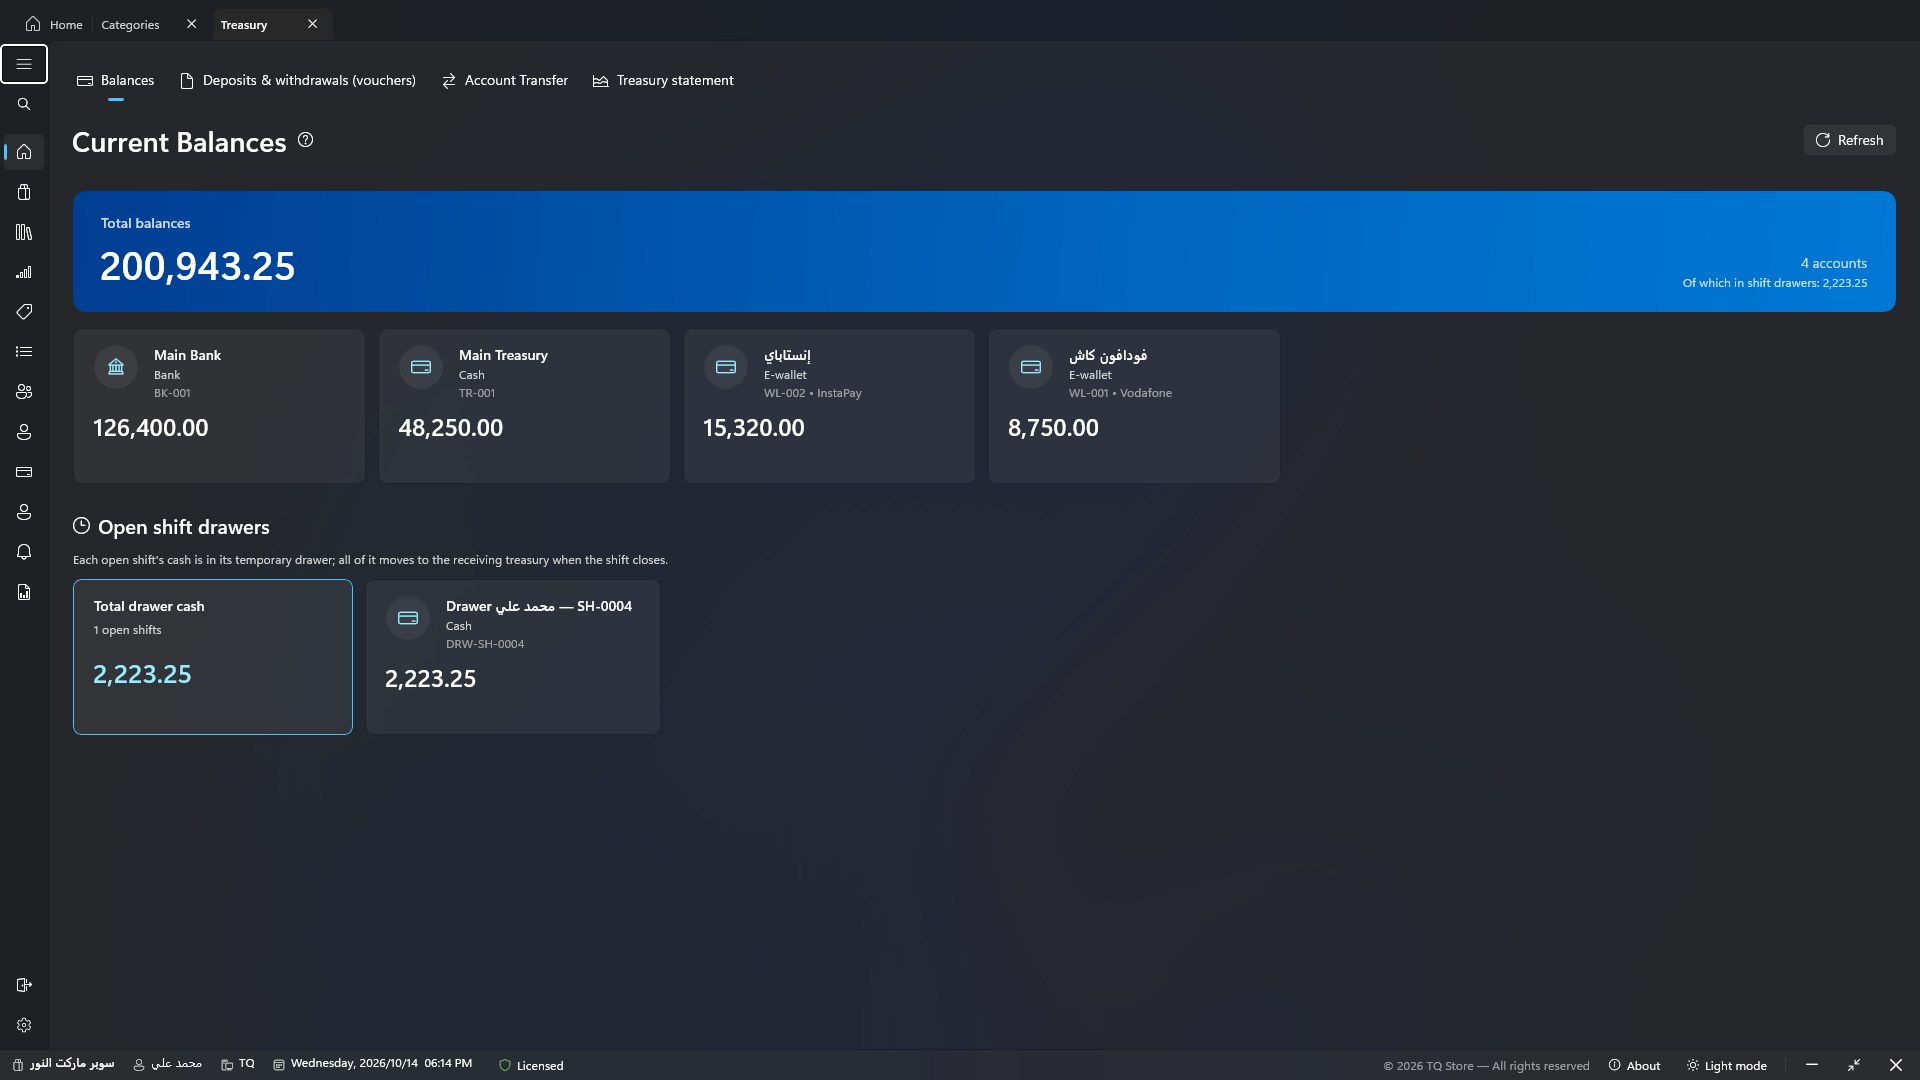Open the settings gear sidebar icon
Screen dimensions: 1920x1080
pyautogui.click(x=24, y=1025)
